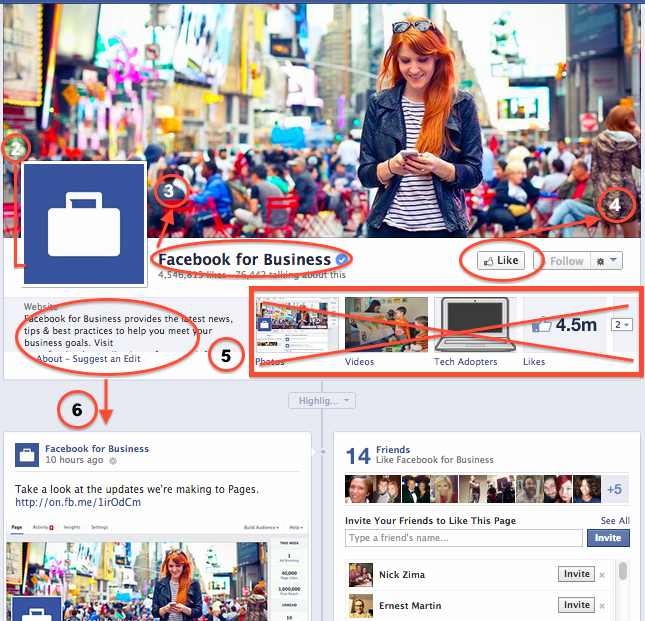Expand the '2' more-apps dropdown

tap(622, 324)
